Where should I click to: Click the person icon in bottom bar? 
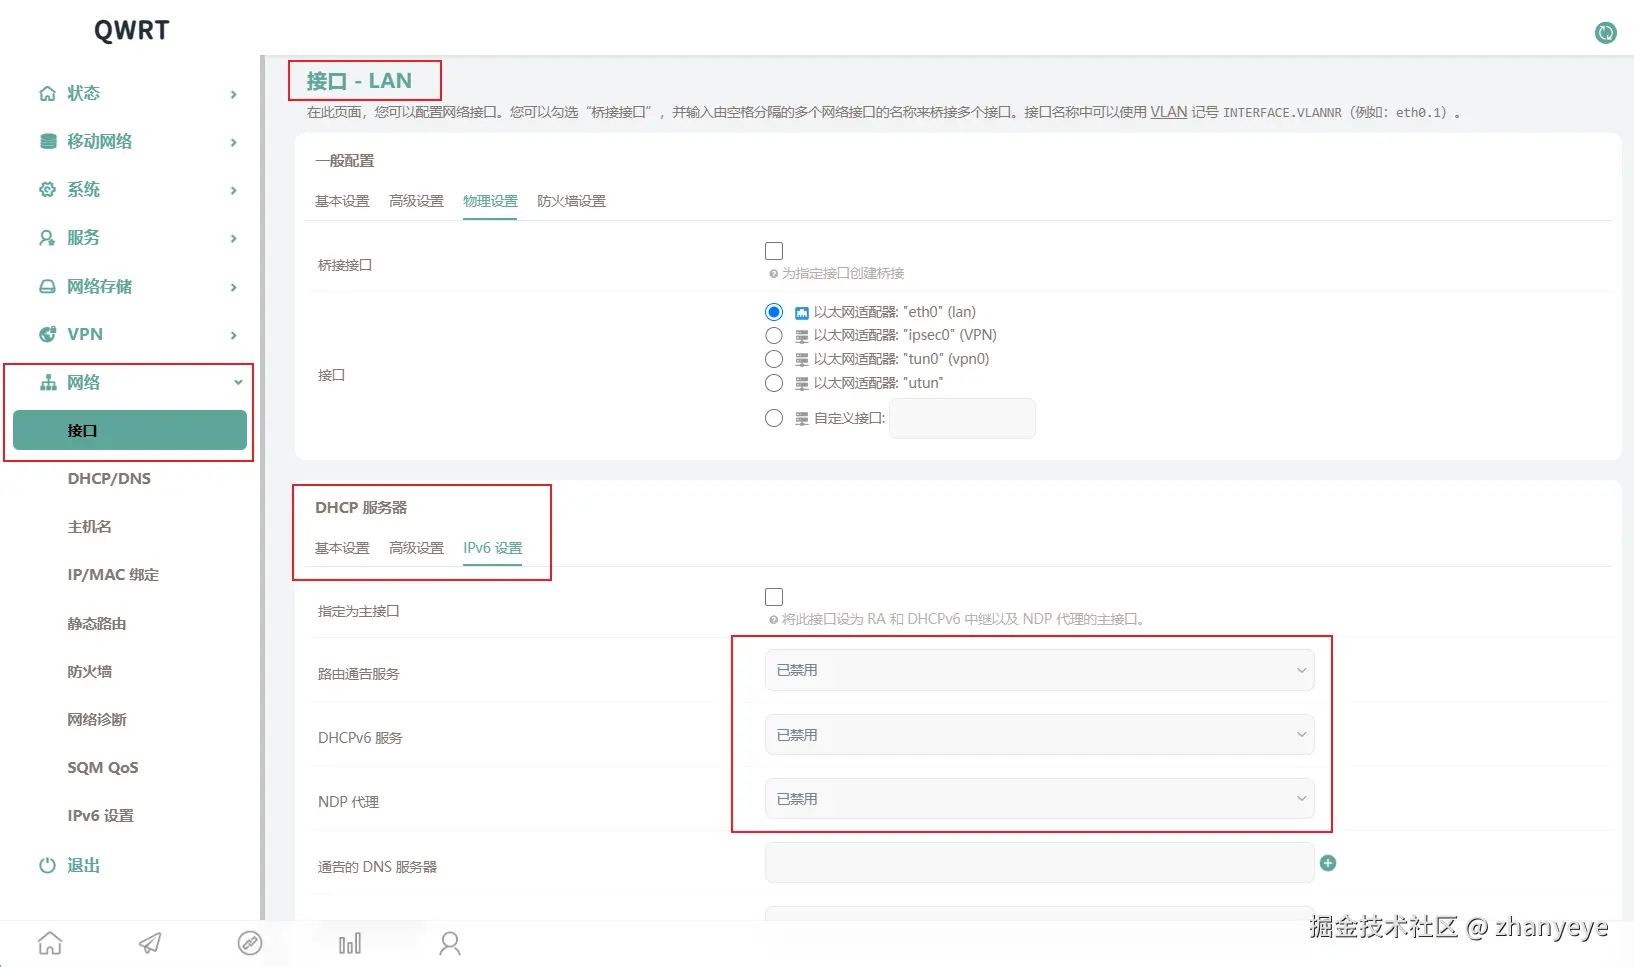(450, 943)
